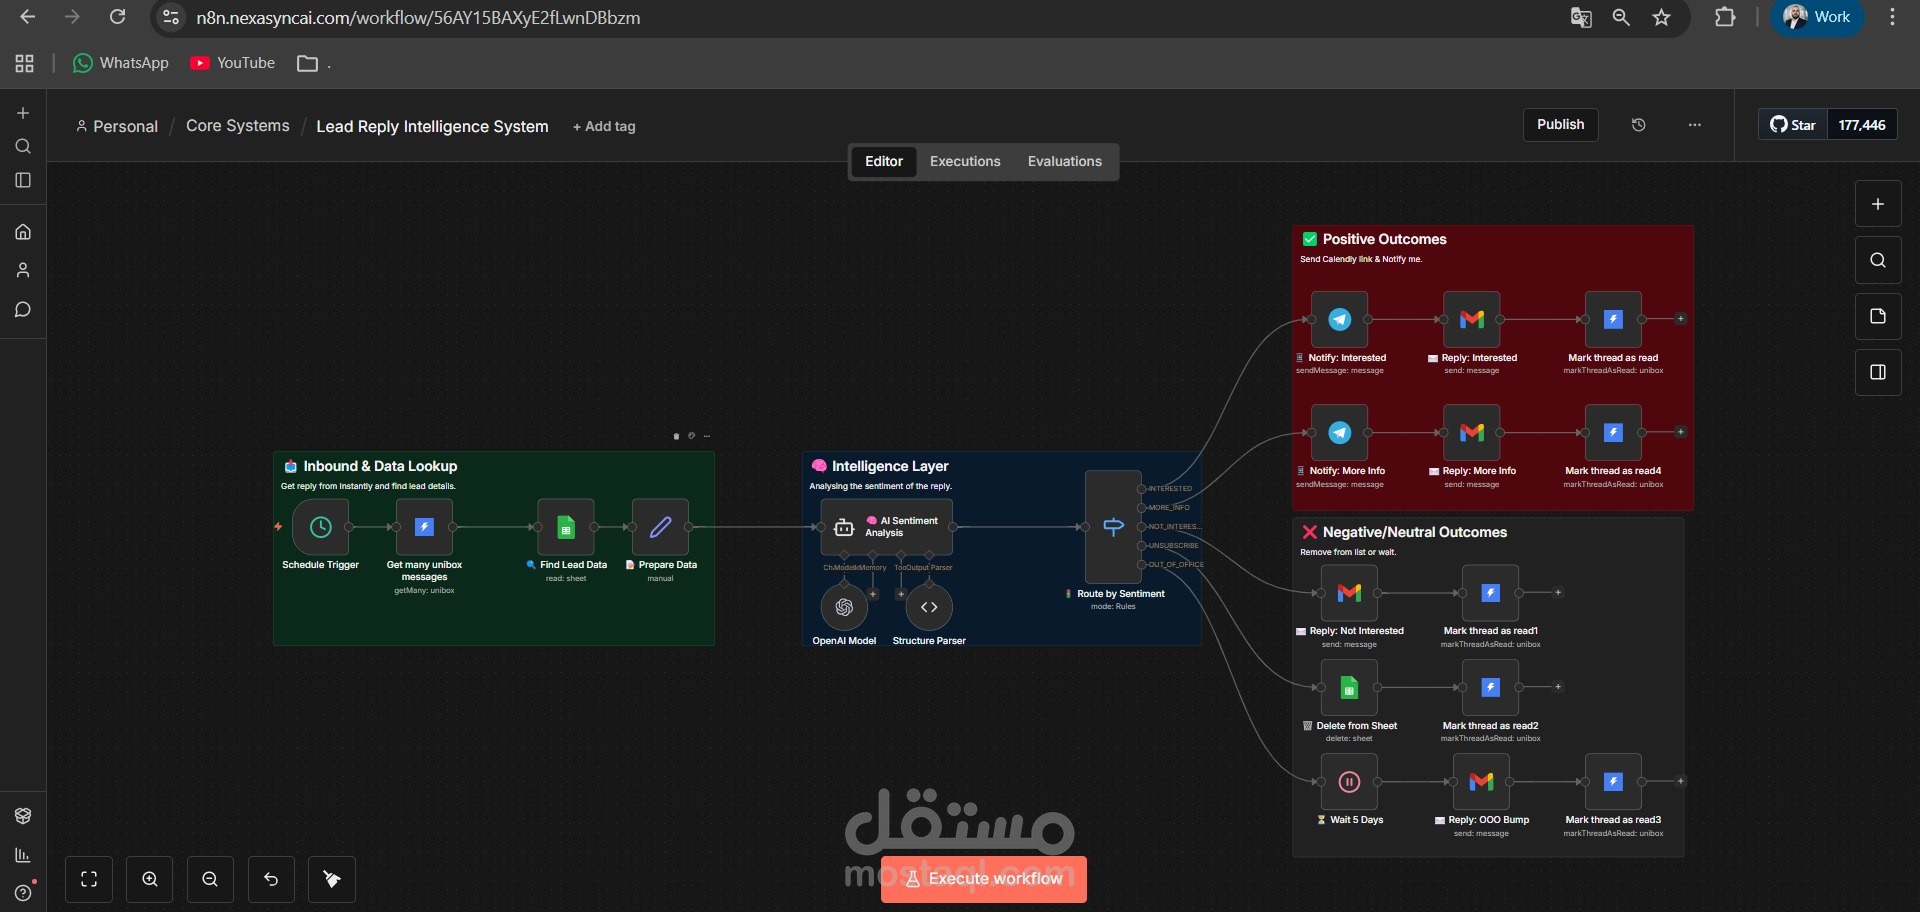Click the Add tag link
Screen dimensions: 1920x912
(604, 127)
